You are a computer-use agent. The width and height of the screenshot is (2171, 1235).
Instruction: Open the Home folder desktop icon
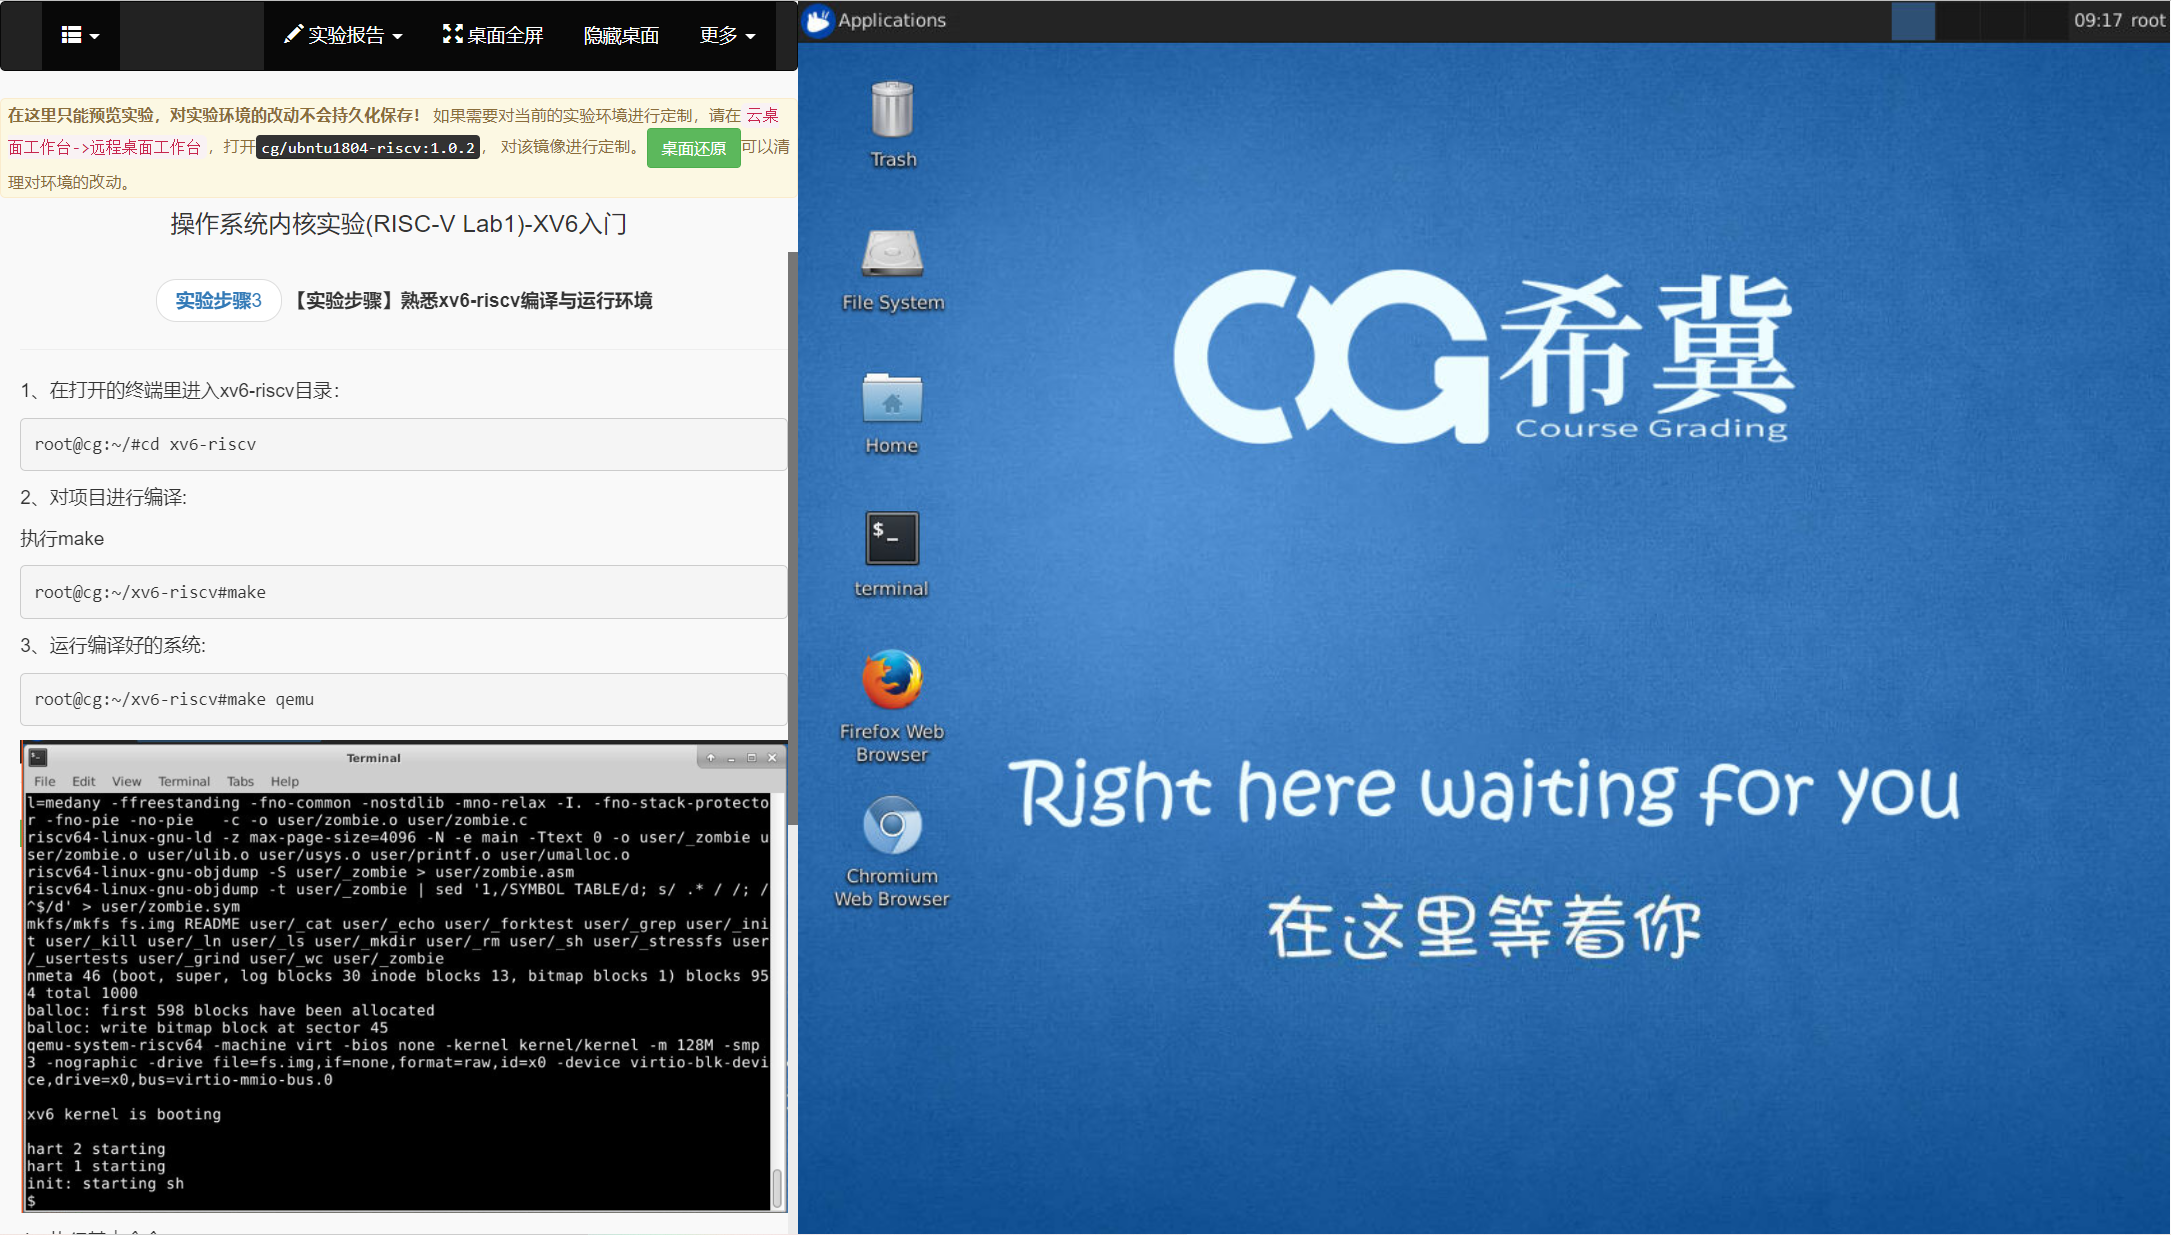pyautogui.click(x=892, y=412)
